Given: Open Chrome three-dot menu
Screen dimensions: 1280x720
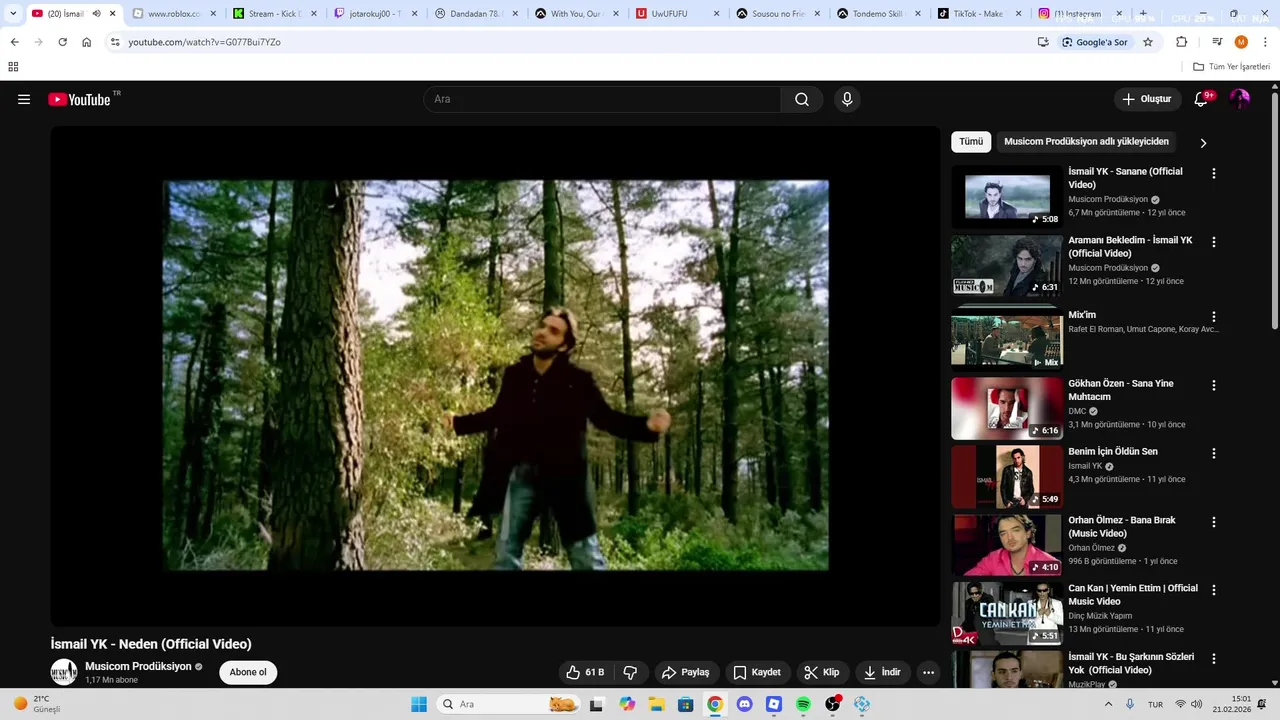Looking at the screenshot, I should (1266, 42).
